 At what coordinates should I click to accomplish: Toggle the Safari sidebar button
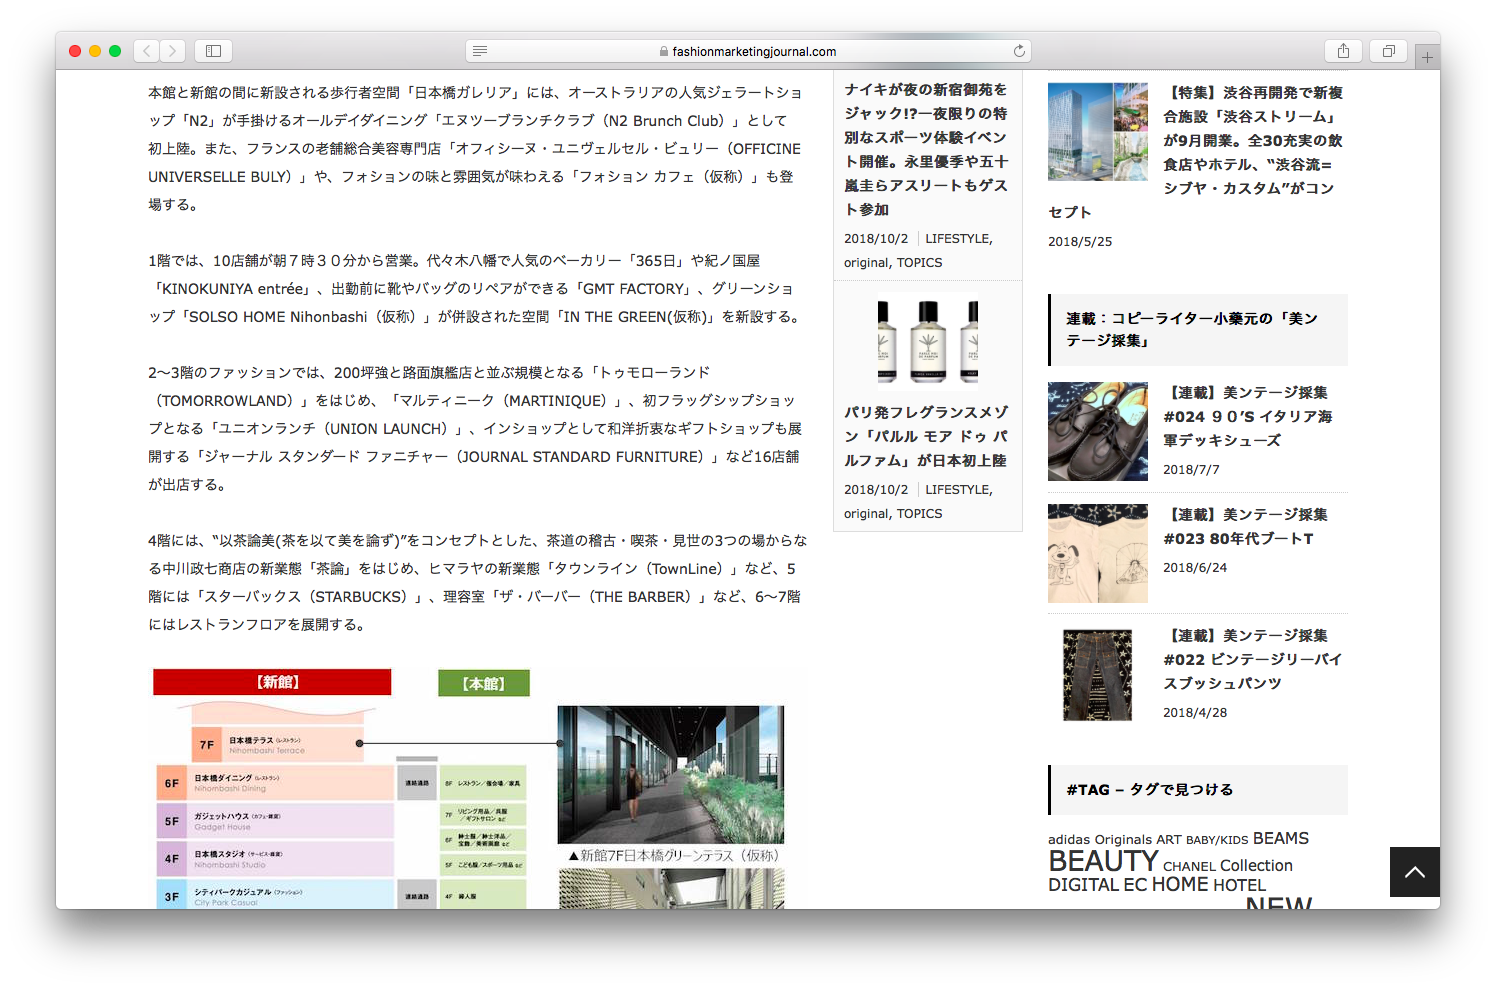[x=213, y=51]
